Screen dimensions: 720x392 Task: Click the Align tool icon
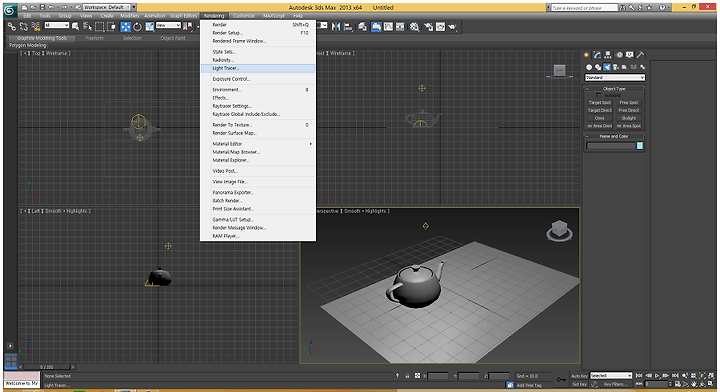tap(348, 27)
